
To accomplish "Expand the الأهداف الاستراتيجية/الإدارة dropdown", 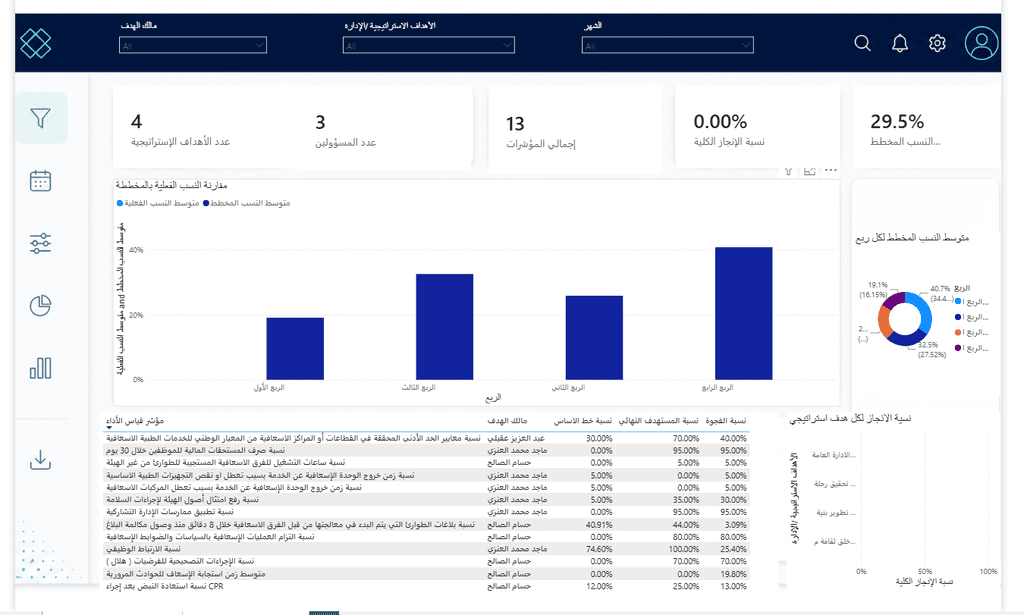I will pos(428,45).
